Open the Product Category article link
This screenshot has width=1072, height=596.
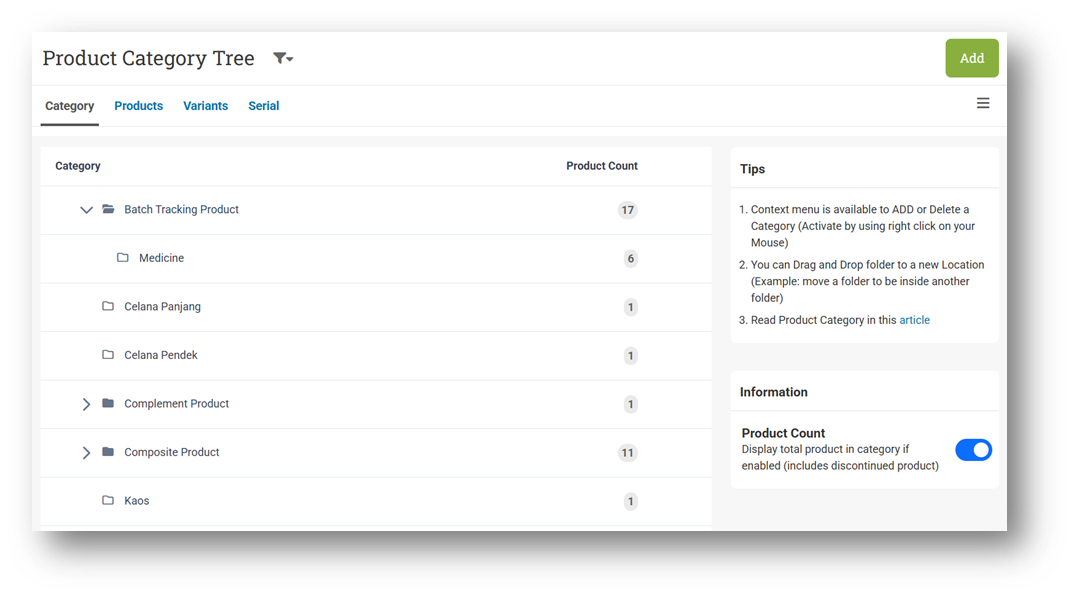[x=914, y=320]
